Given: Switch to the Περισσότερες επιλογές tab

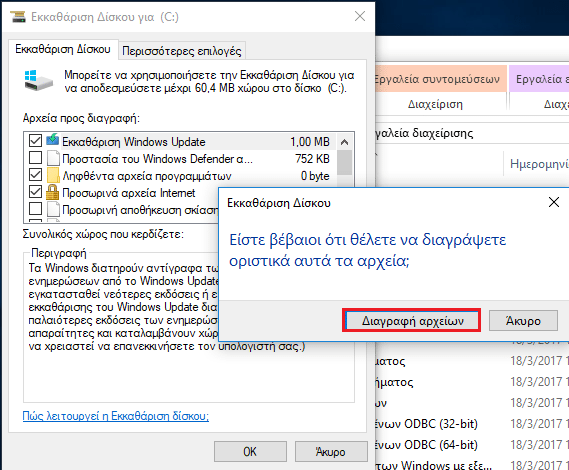Looking at the screenshot, I should click(x=182, y=51).
